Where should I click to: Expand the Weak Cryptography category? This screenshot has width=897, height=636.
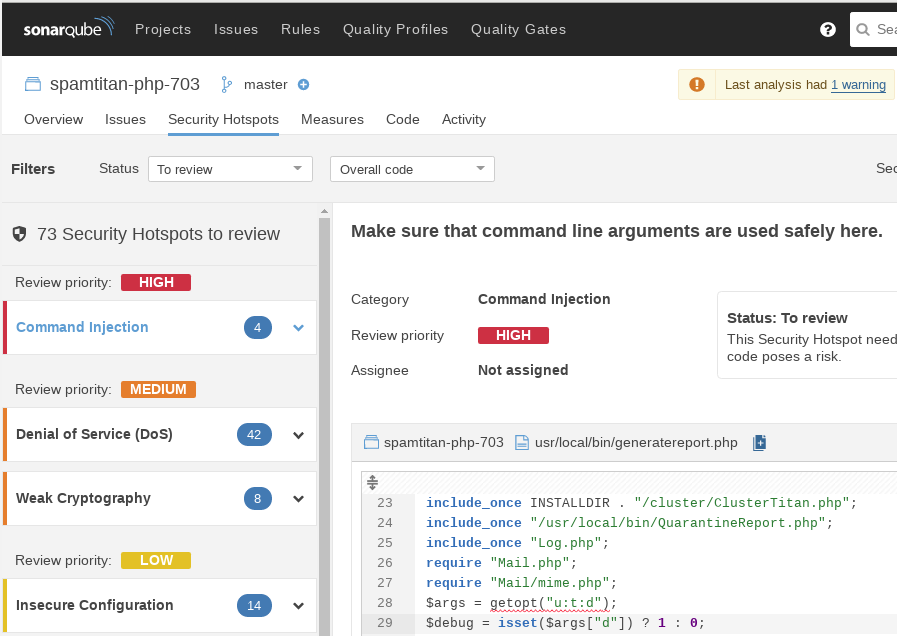tap(298, 499)
